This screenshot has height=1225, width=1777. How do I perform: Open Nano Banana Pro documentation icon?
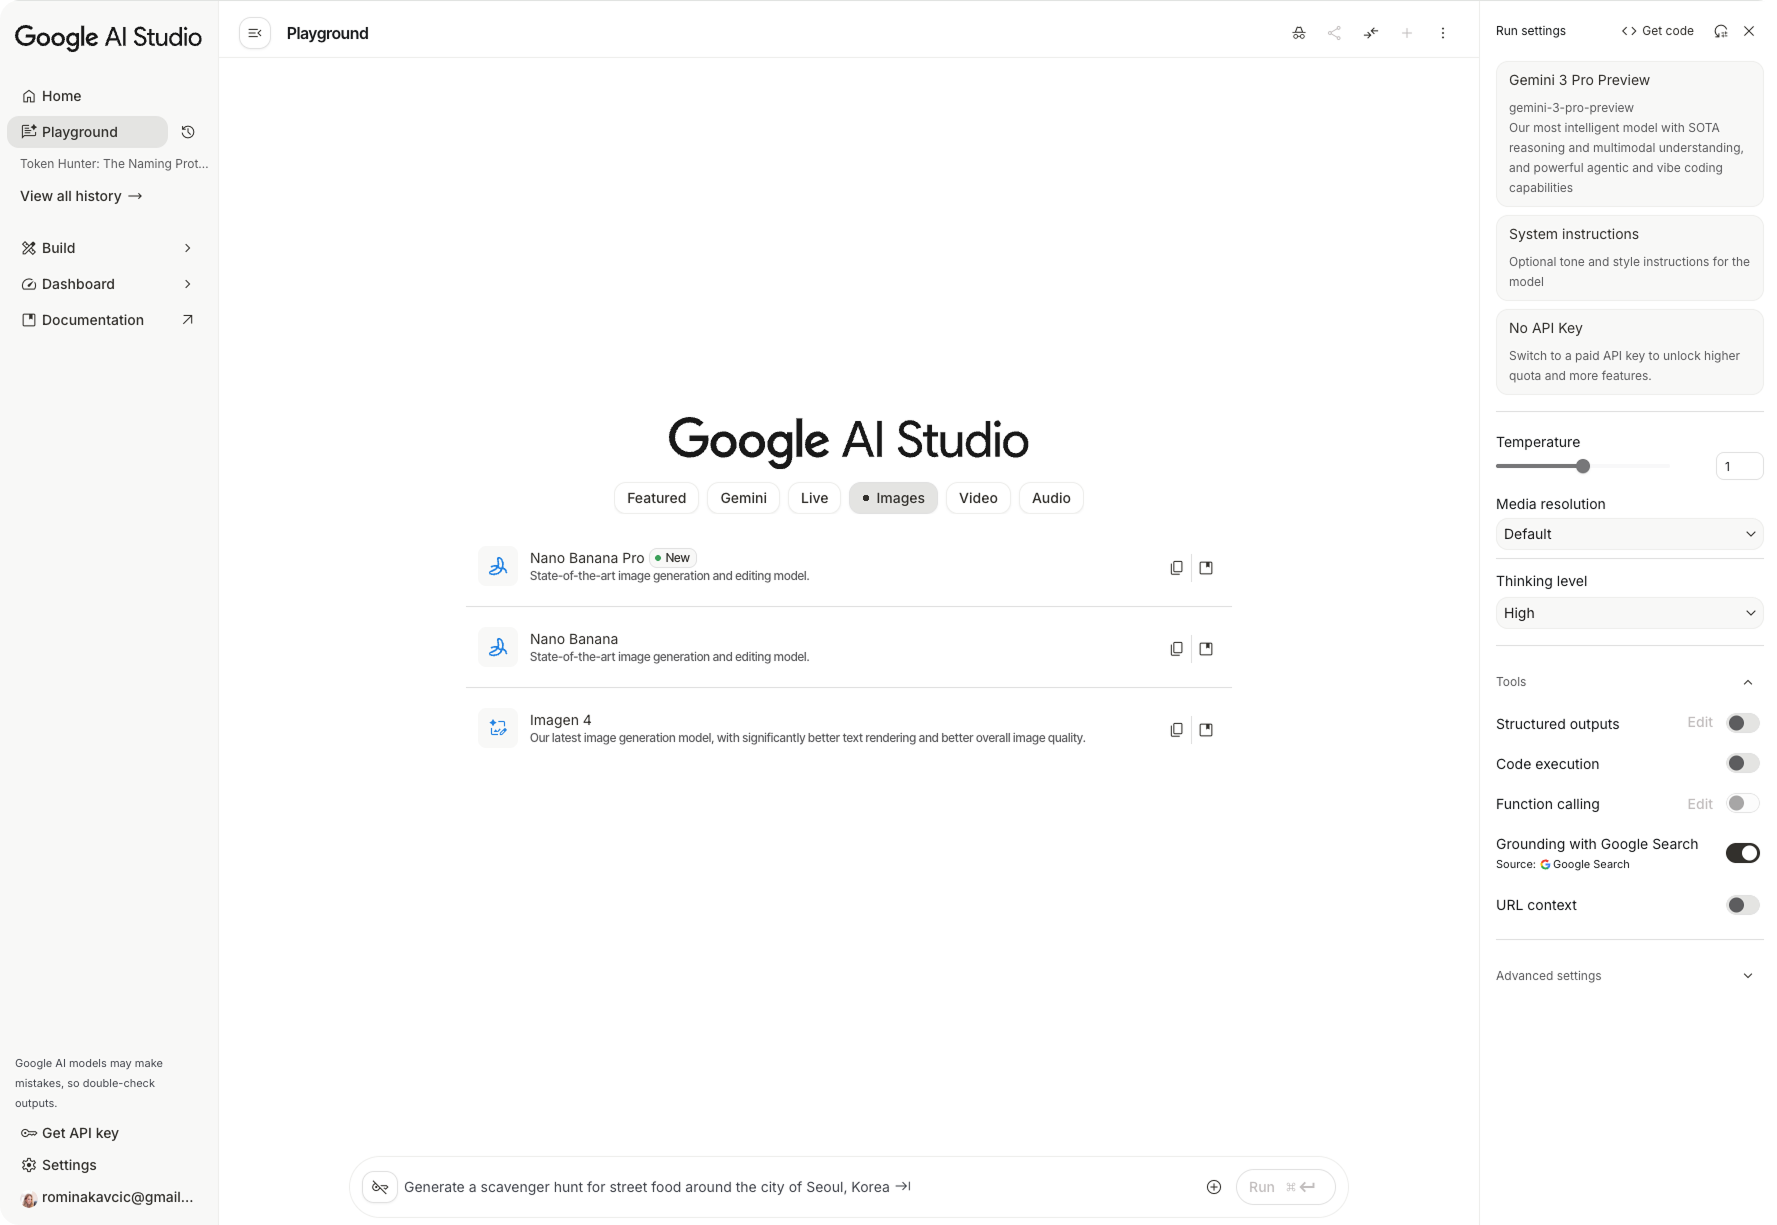tap(1206, 568)
